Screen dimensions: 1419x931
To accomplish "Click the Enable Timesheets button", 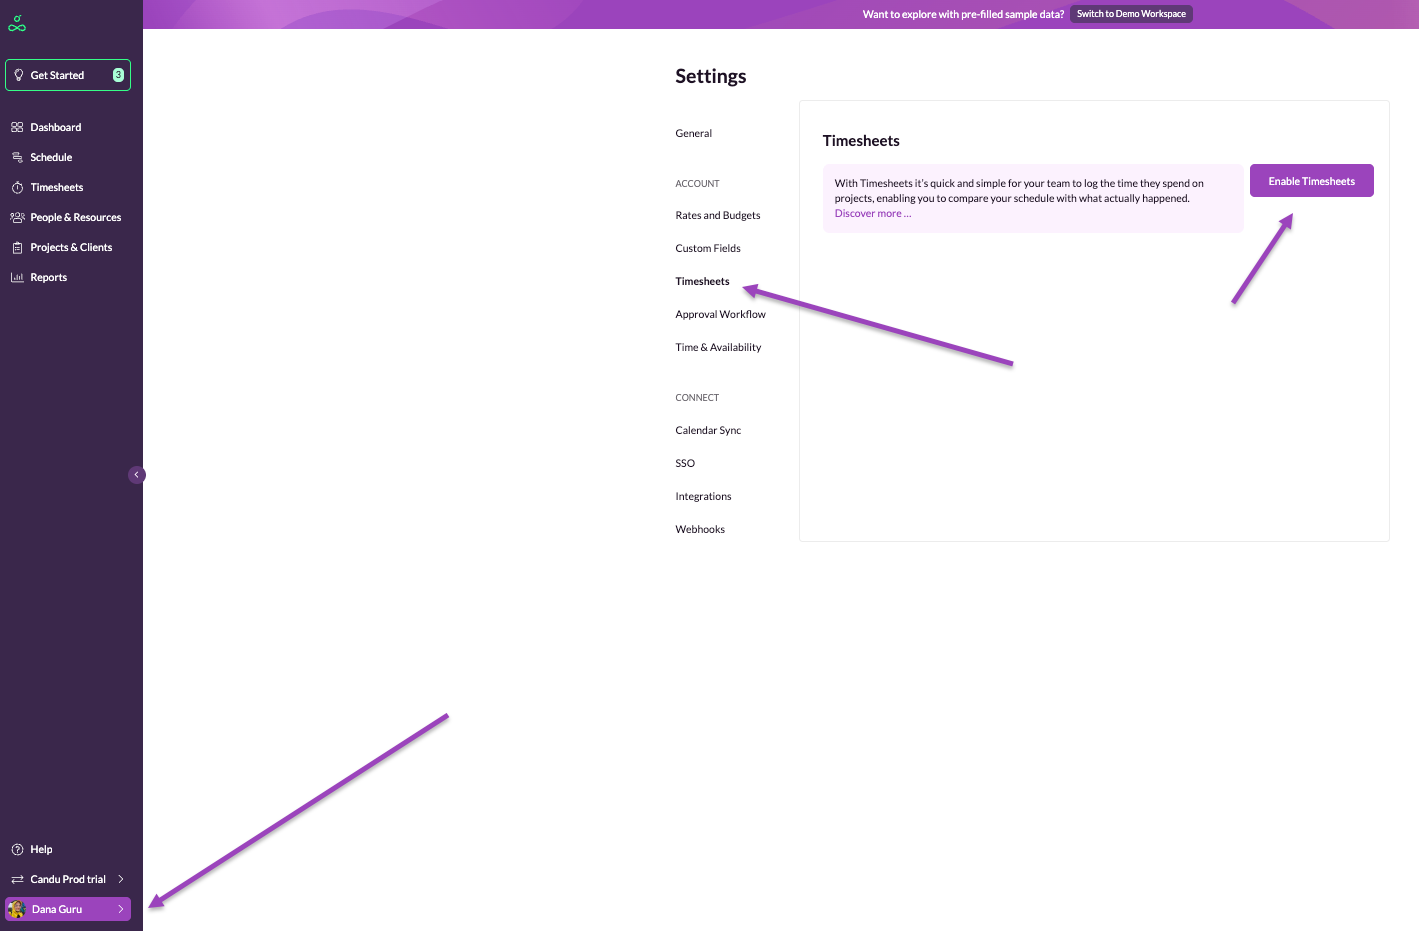I will pyautogui.click(x=1311, y=181).
